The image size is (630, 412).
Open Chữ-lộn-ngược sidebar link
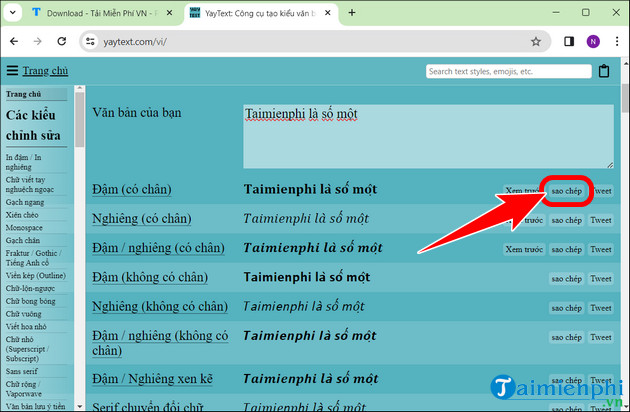click(x=30, y=289)
